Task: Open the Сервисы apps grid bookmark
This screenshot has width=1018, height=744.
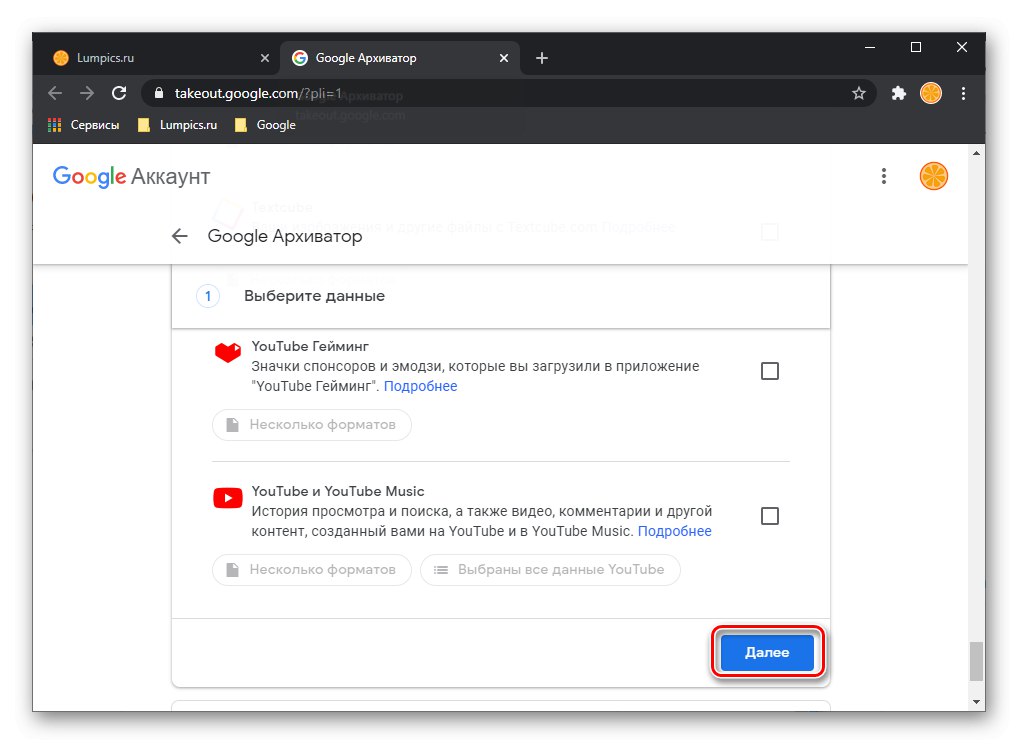Action: (x=84, y=125)
